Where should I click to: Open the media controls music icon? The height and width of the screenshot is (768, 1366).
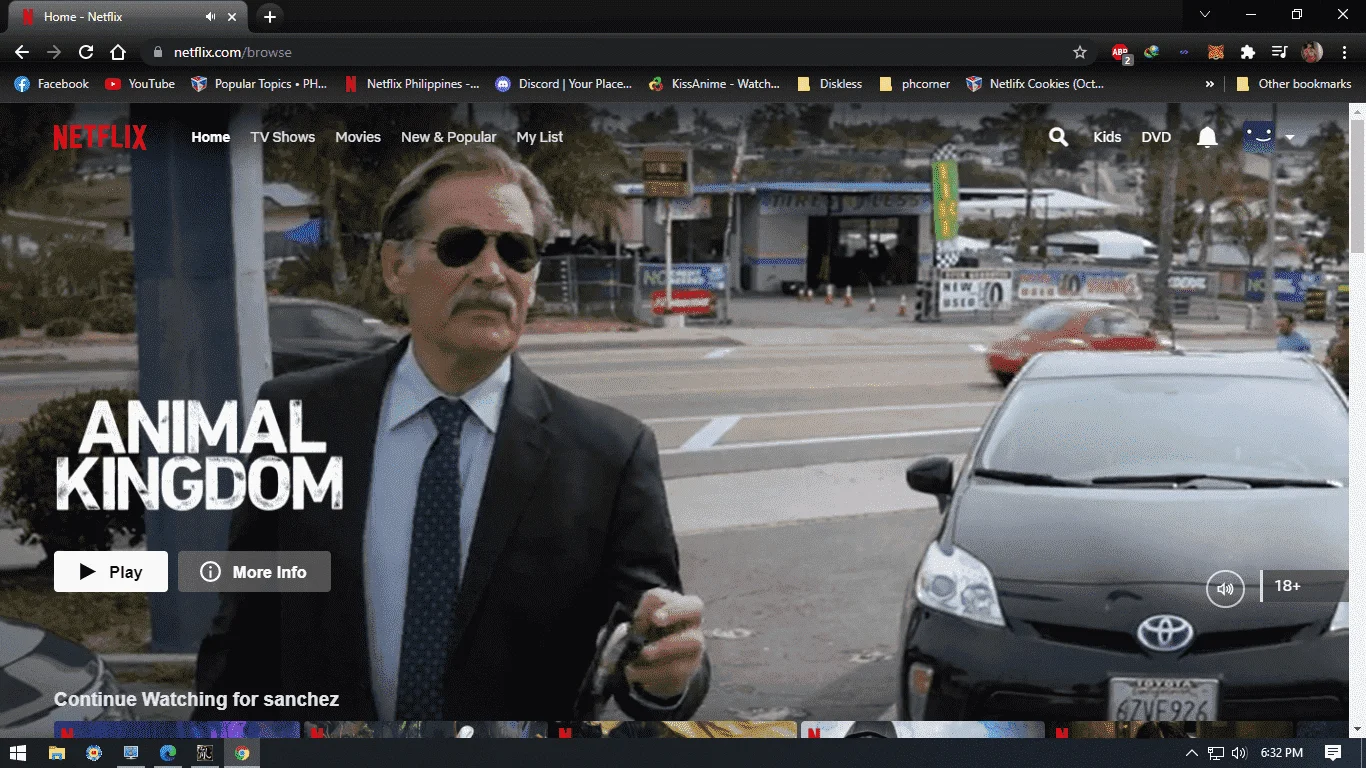pos(1279,52)
